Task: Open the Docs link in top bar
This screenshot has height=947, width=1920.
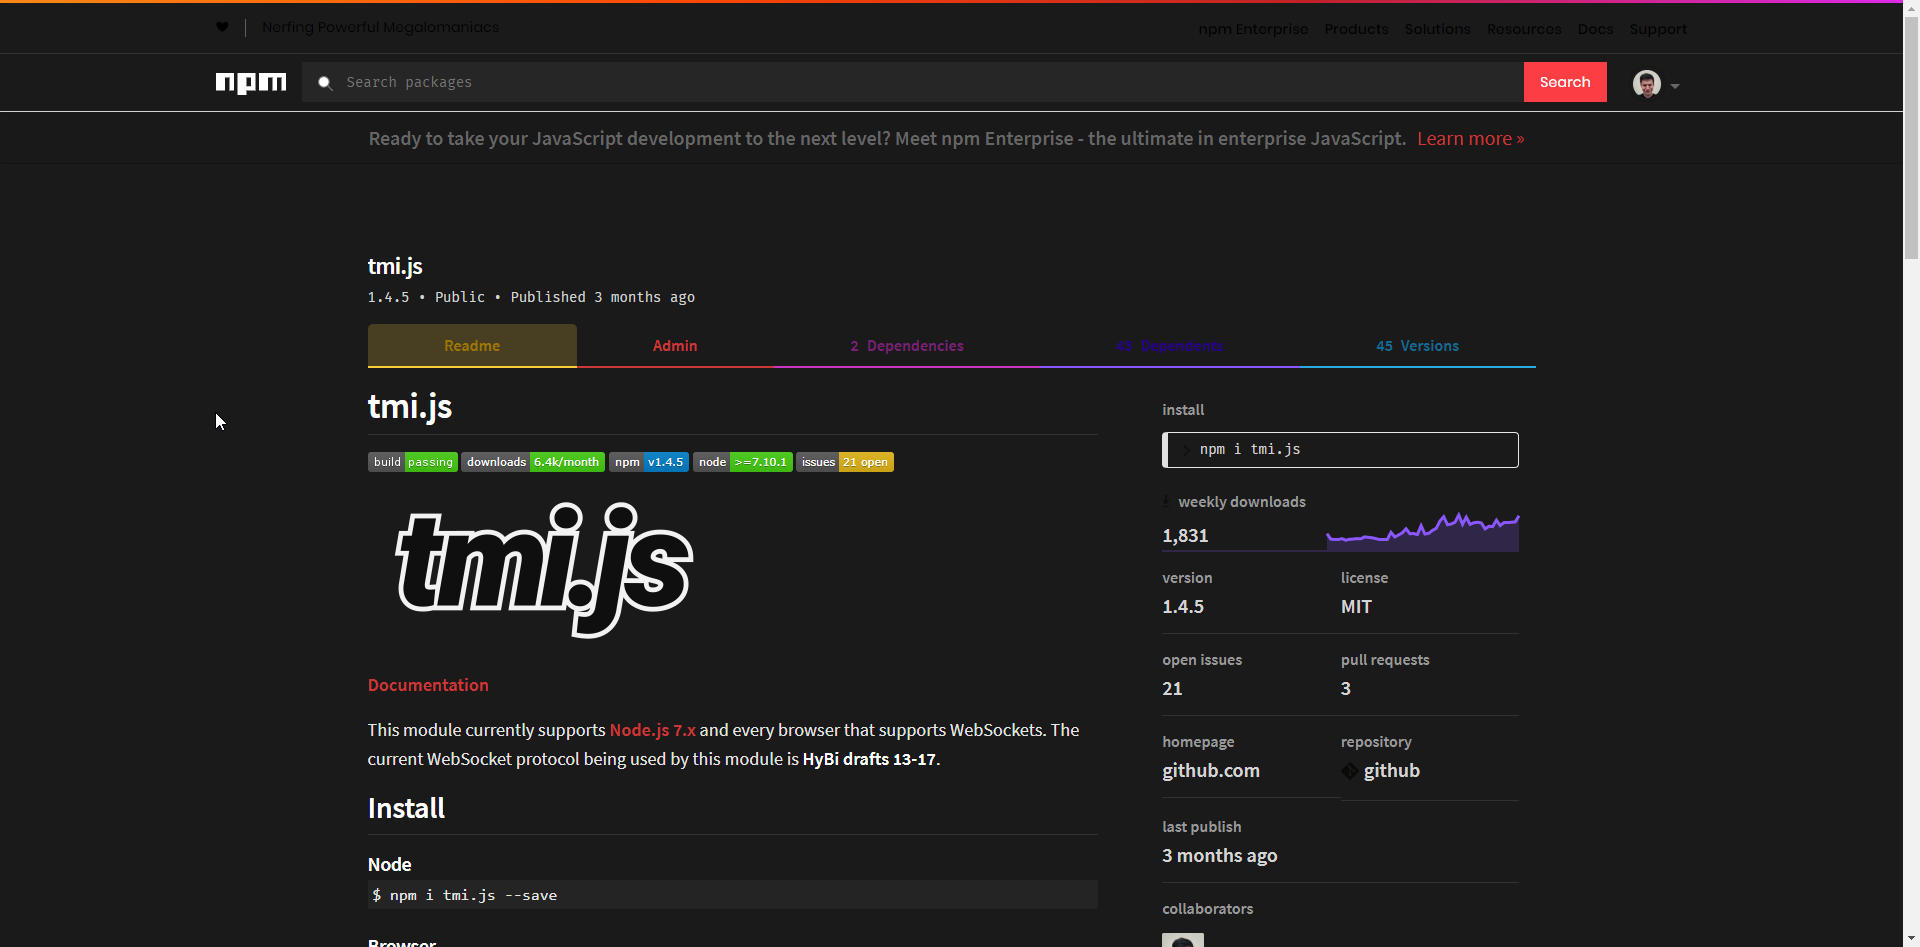Action: point(1595,29)
